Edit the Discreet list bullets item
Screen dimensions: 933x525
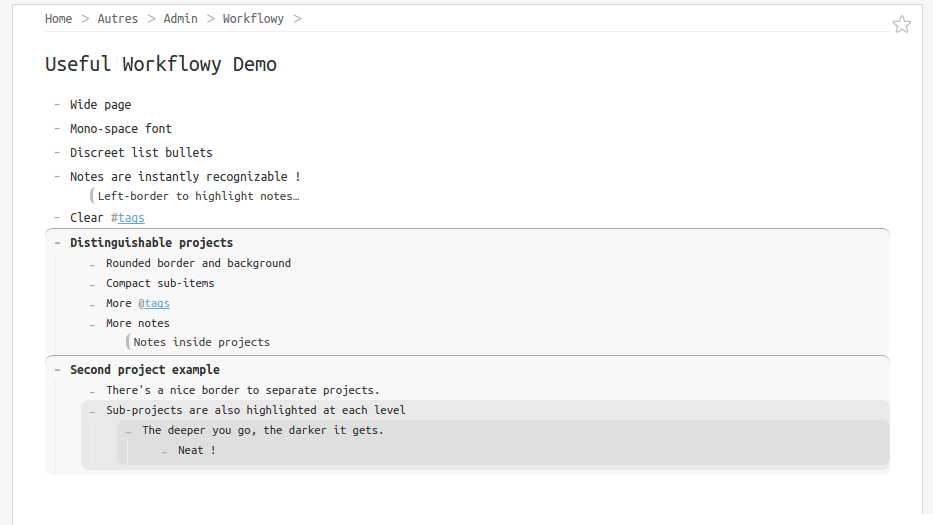[141, 152]
